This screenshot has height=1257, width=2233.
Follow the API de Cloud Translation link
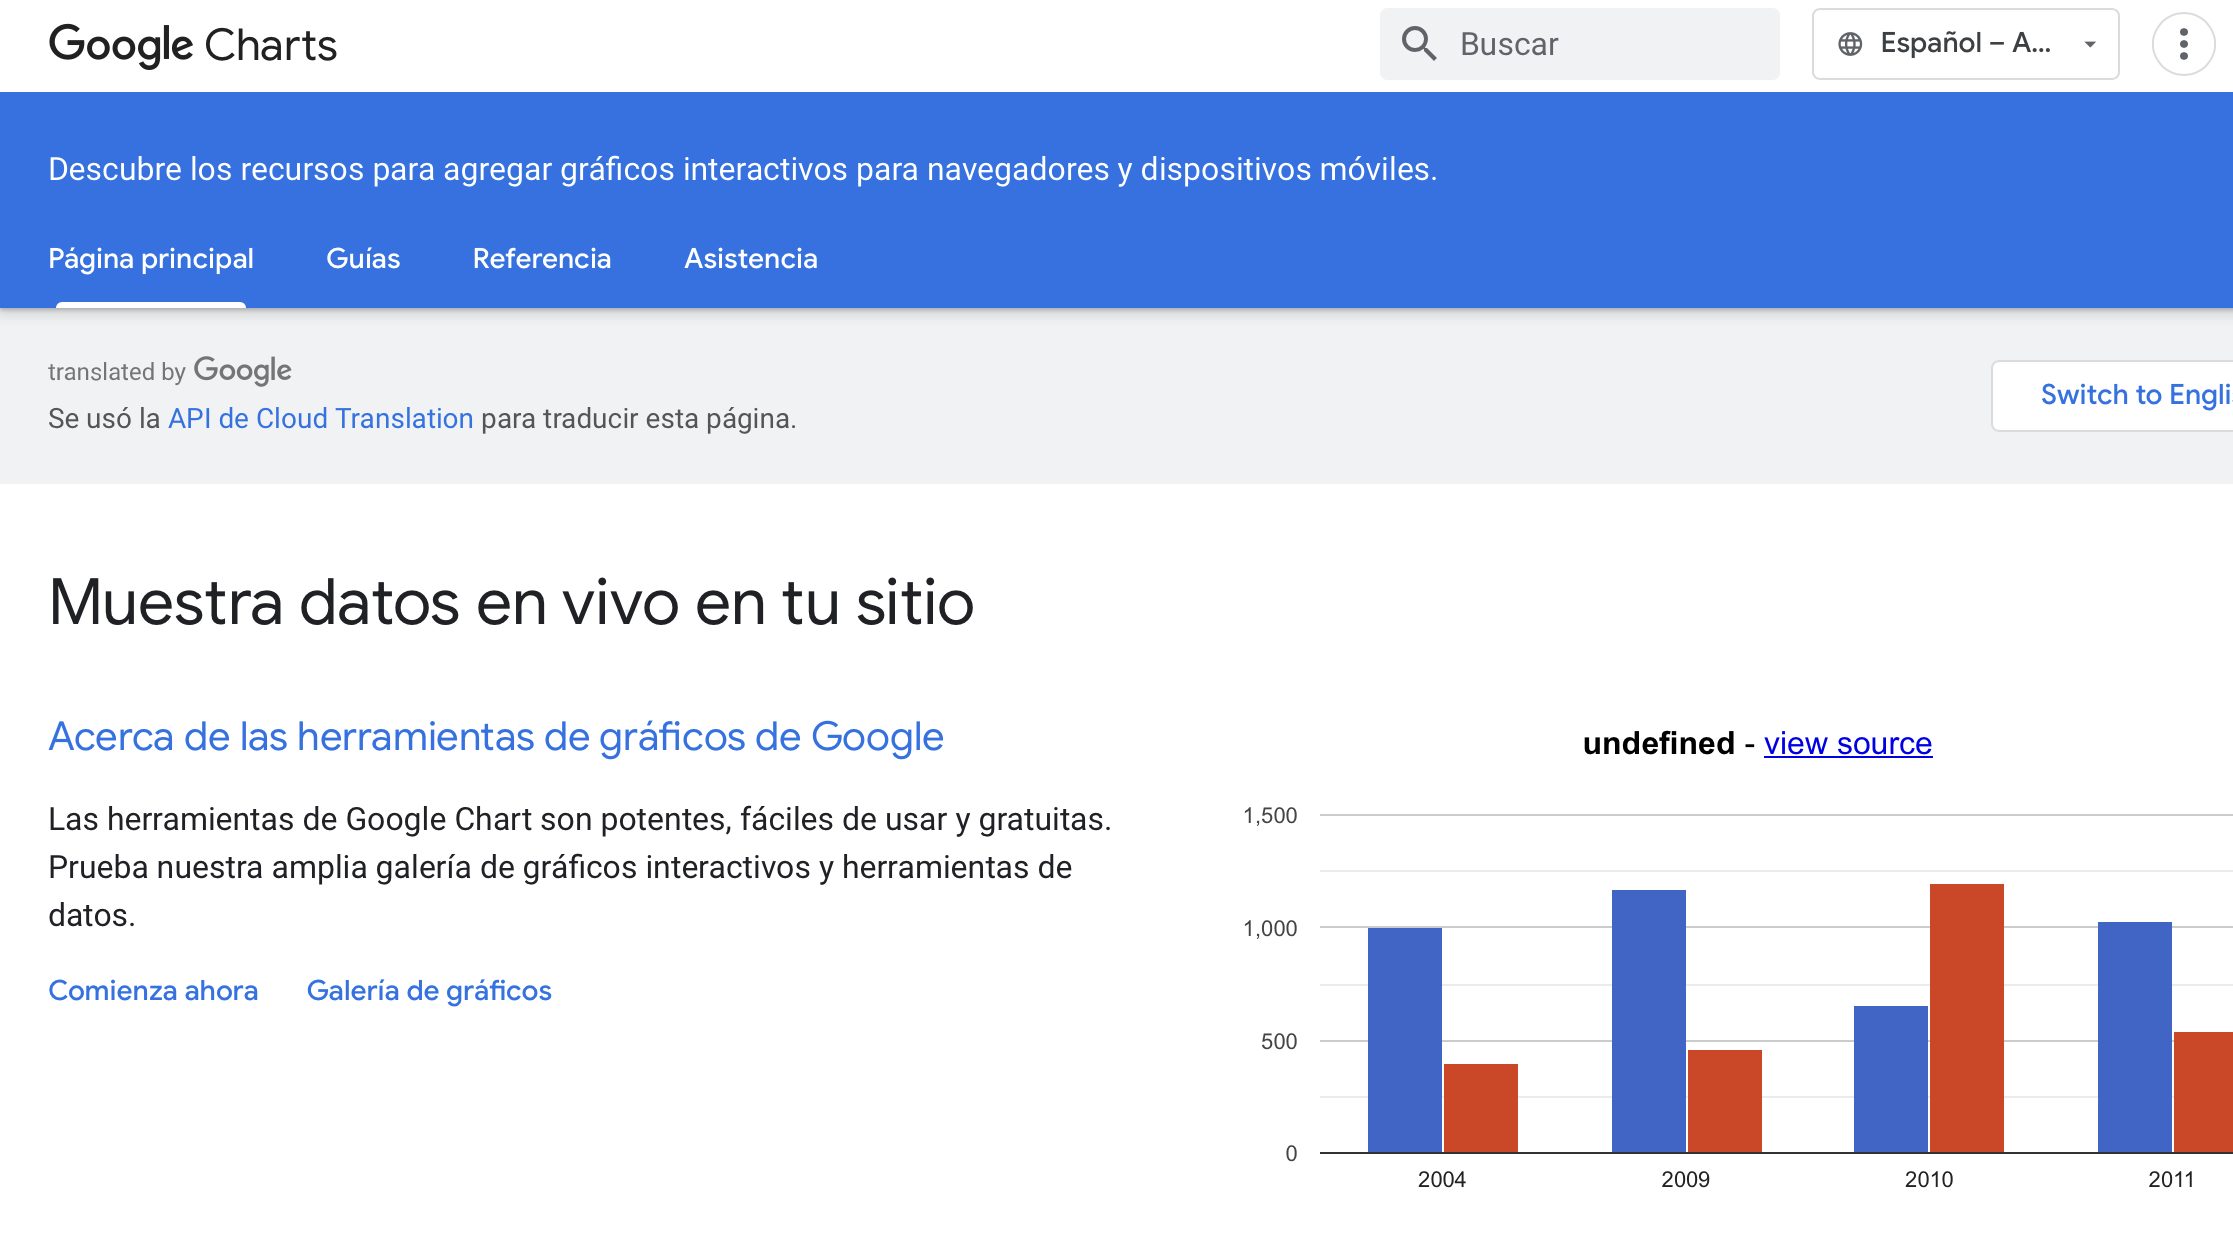[x=320, y=418]
